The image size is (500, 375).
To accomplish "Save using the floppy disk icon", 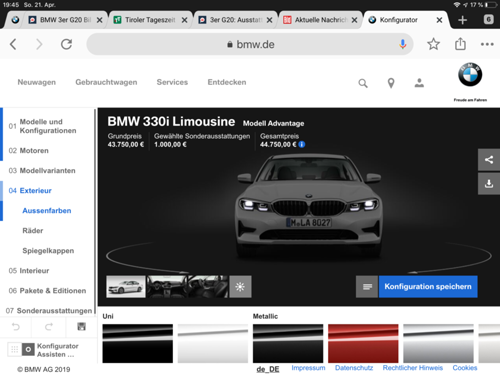I will pos(81,326).
